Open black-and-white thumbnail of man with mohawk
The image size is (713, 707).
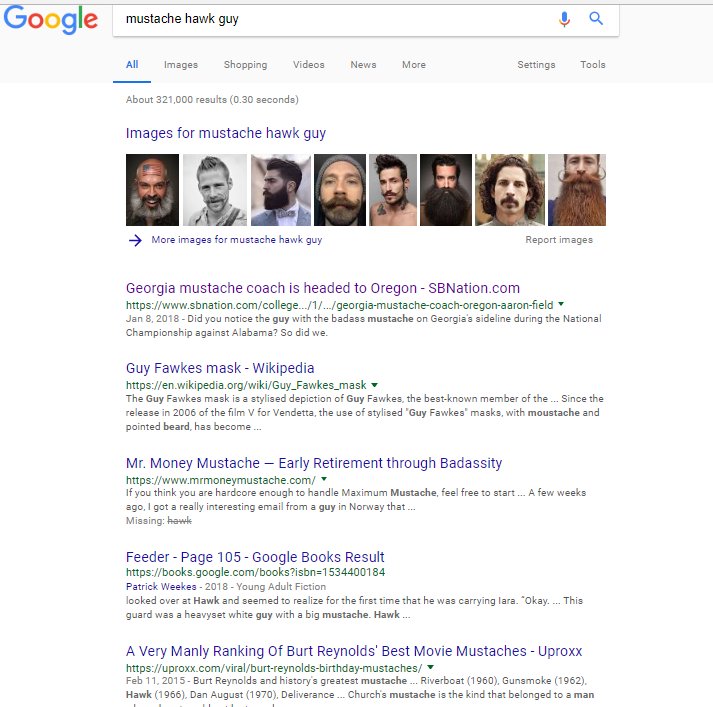click(215, 190)
